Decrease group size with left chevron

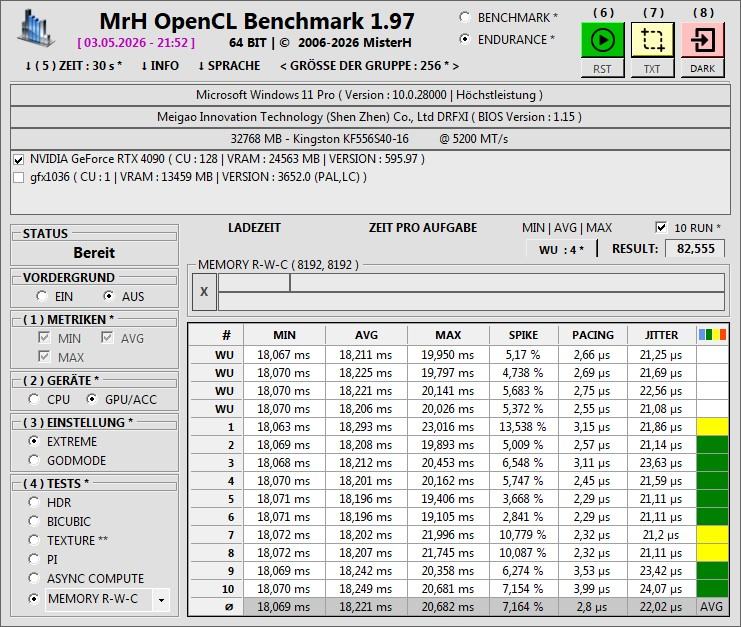[x=283, y=66]
